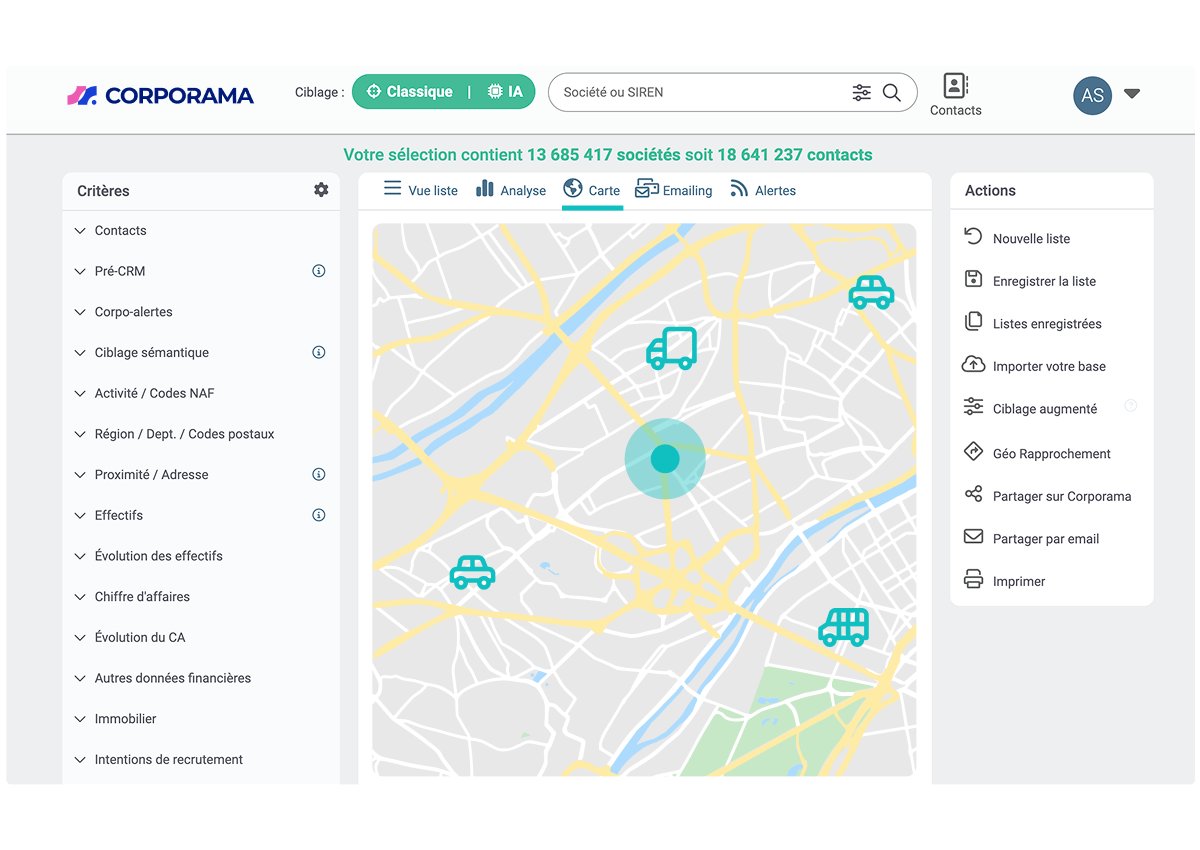Click the delivery truck map marker

(x=672, y=349)
